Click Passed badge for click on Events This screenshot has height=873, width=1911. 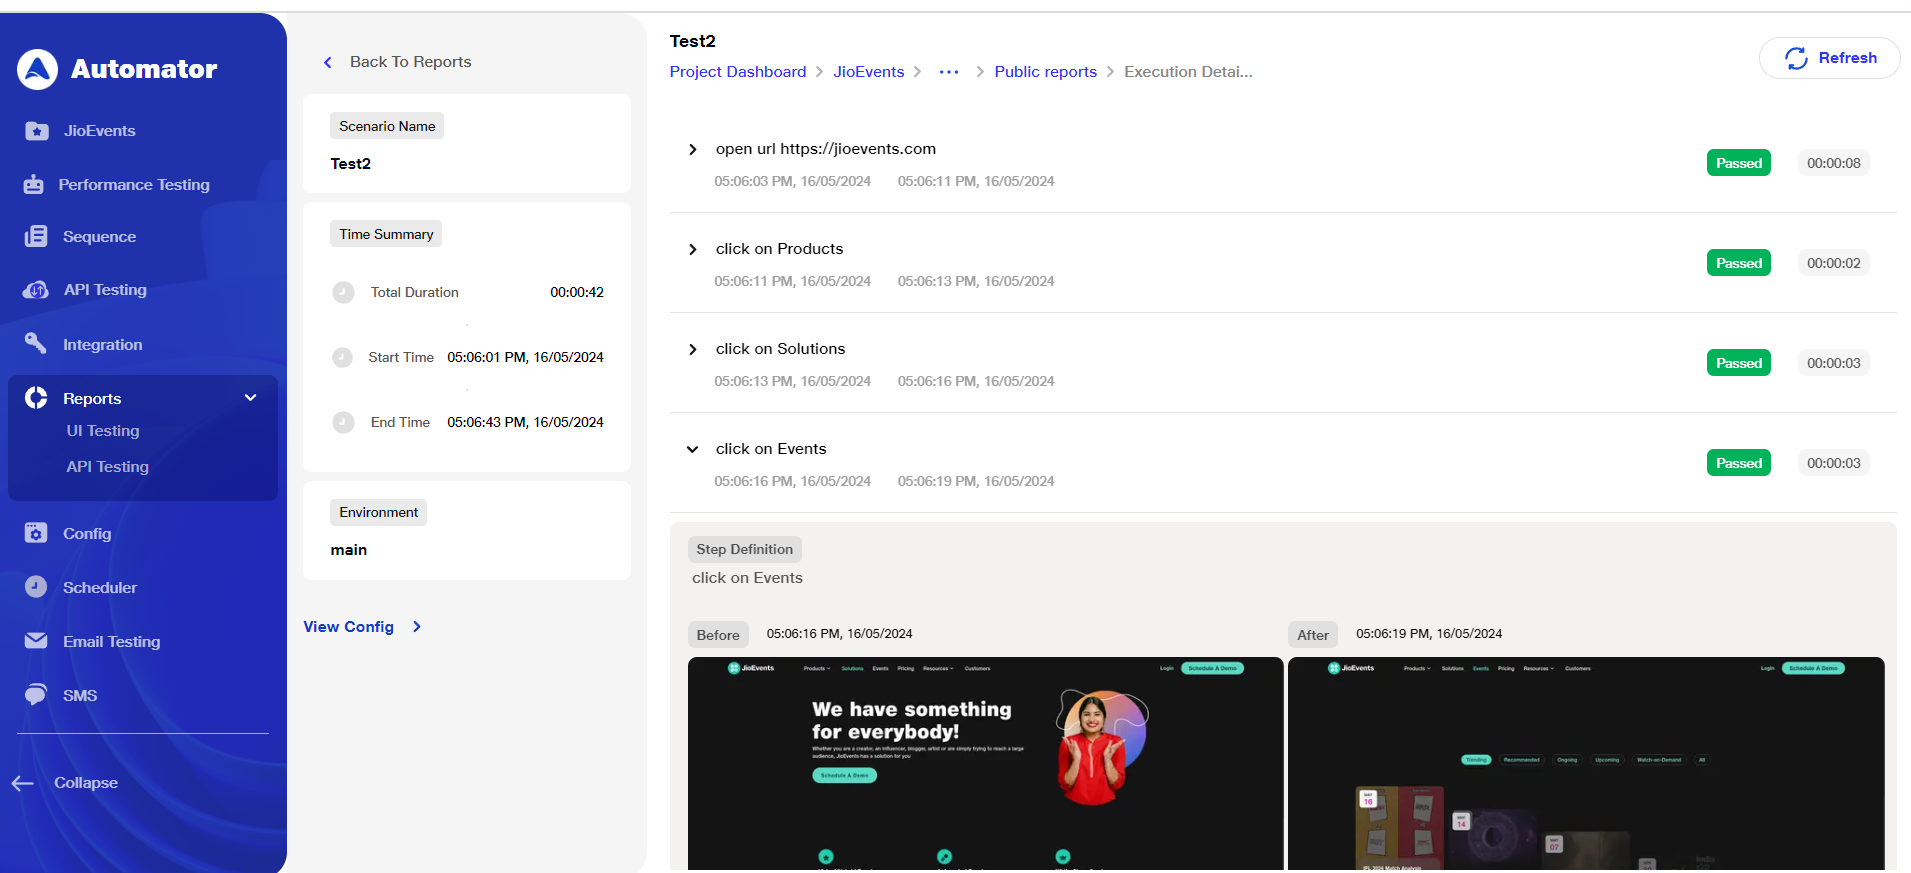(1738, 463)
